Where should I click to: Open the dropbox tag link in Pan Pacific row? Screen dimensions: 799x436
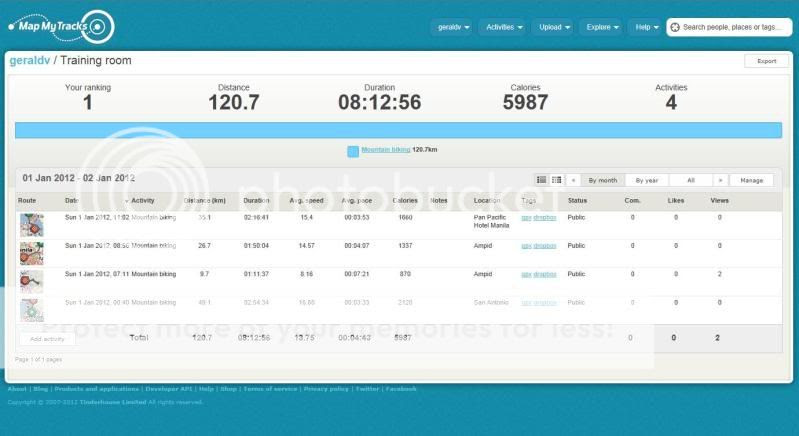pos(545,217)
